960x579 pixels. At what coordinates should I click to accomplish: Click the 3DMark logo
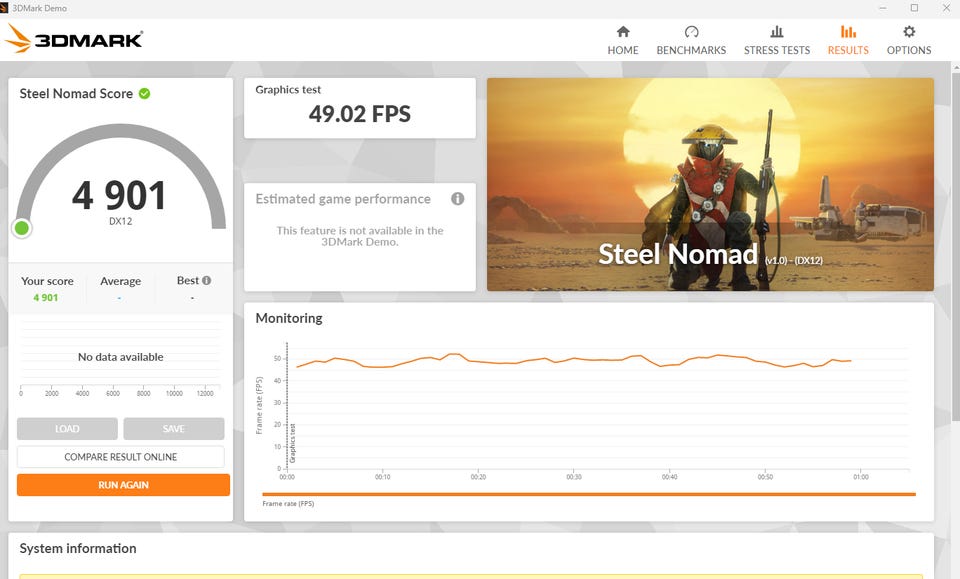73,39
